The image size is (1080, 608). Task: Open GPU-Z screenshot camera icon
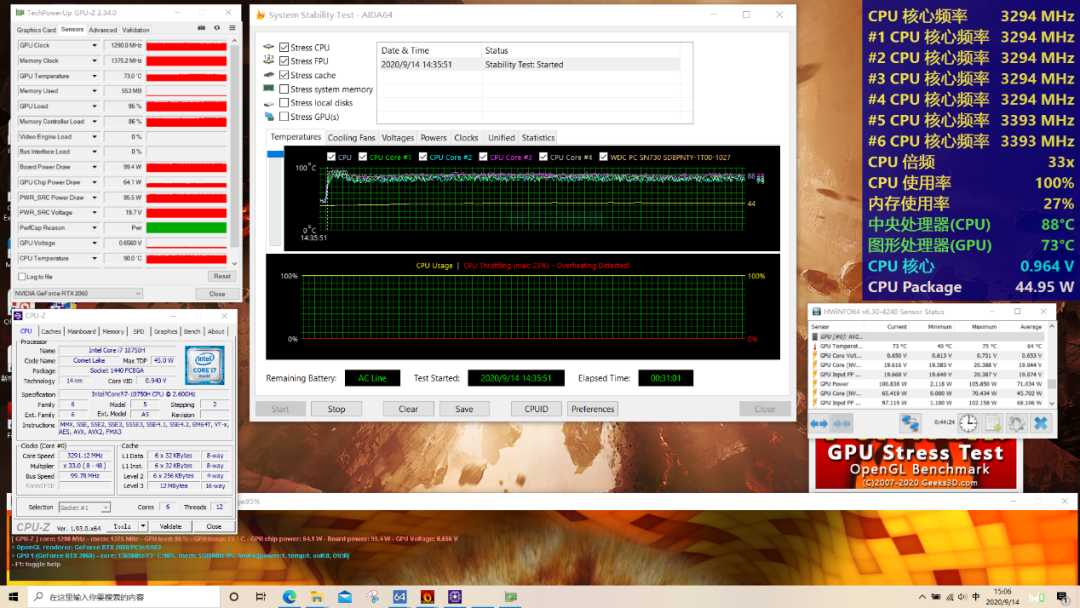point(201,28)
